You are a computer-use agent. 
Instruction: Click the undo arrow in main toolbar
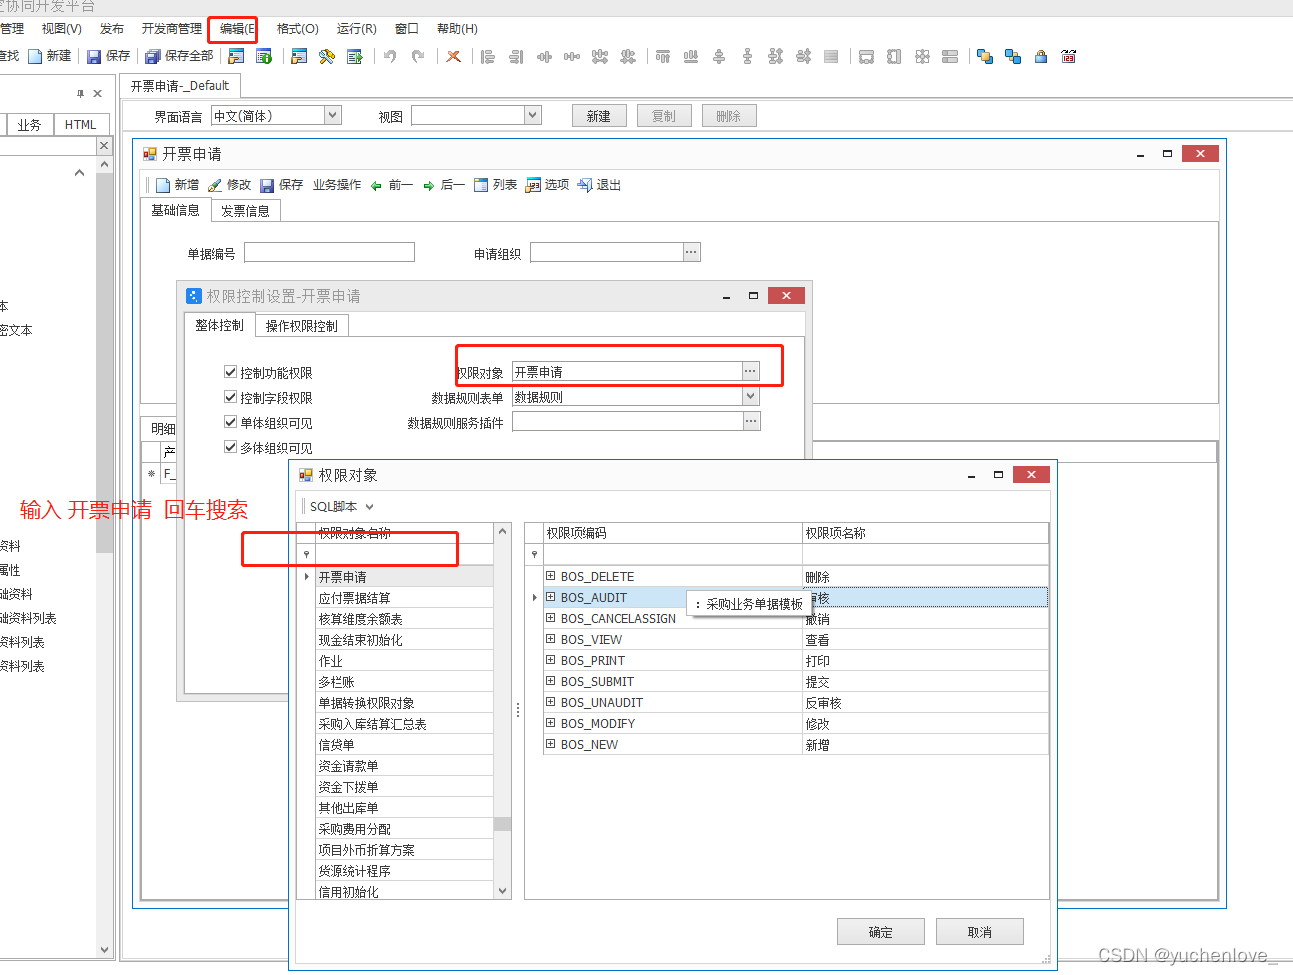(390, 57)
